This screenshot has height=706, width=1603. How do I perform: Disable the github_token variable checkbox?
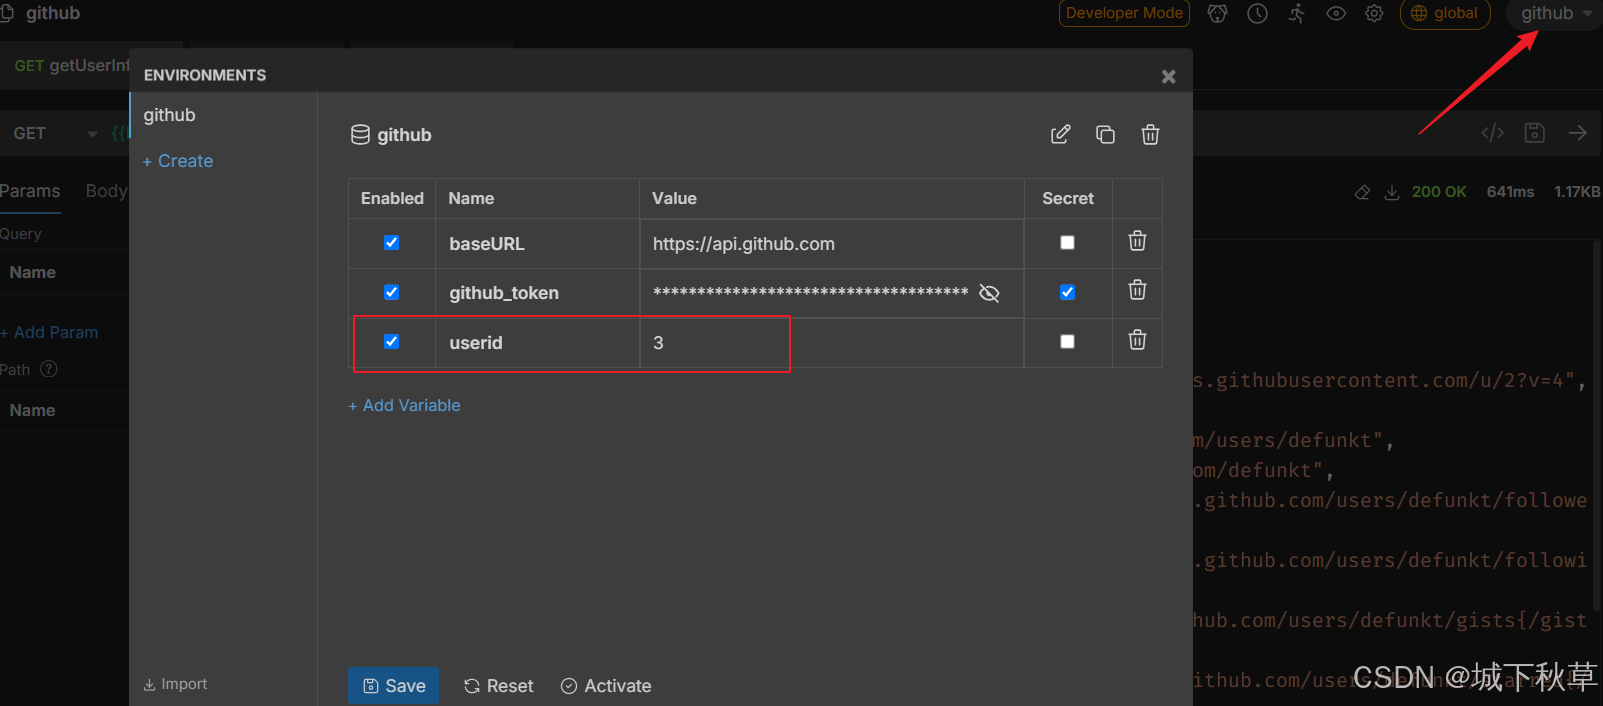[x=392, y=292]
